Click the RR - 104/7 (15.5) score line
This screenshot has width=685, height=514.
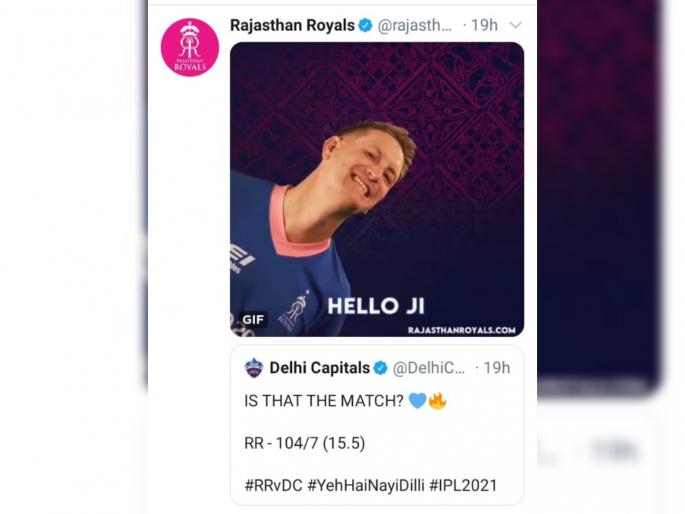[304, 443]
